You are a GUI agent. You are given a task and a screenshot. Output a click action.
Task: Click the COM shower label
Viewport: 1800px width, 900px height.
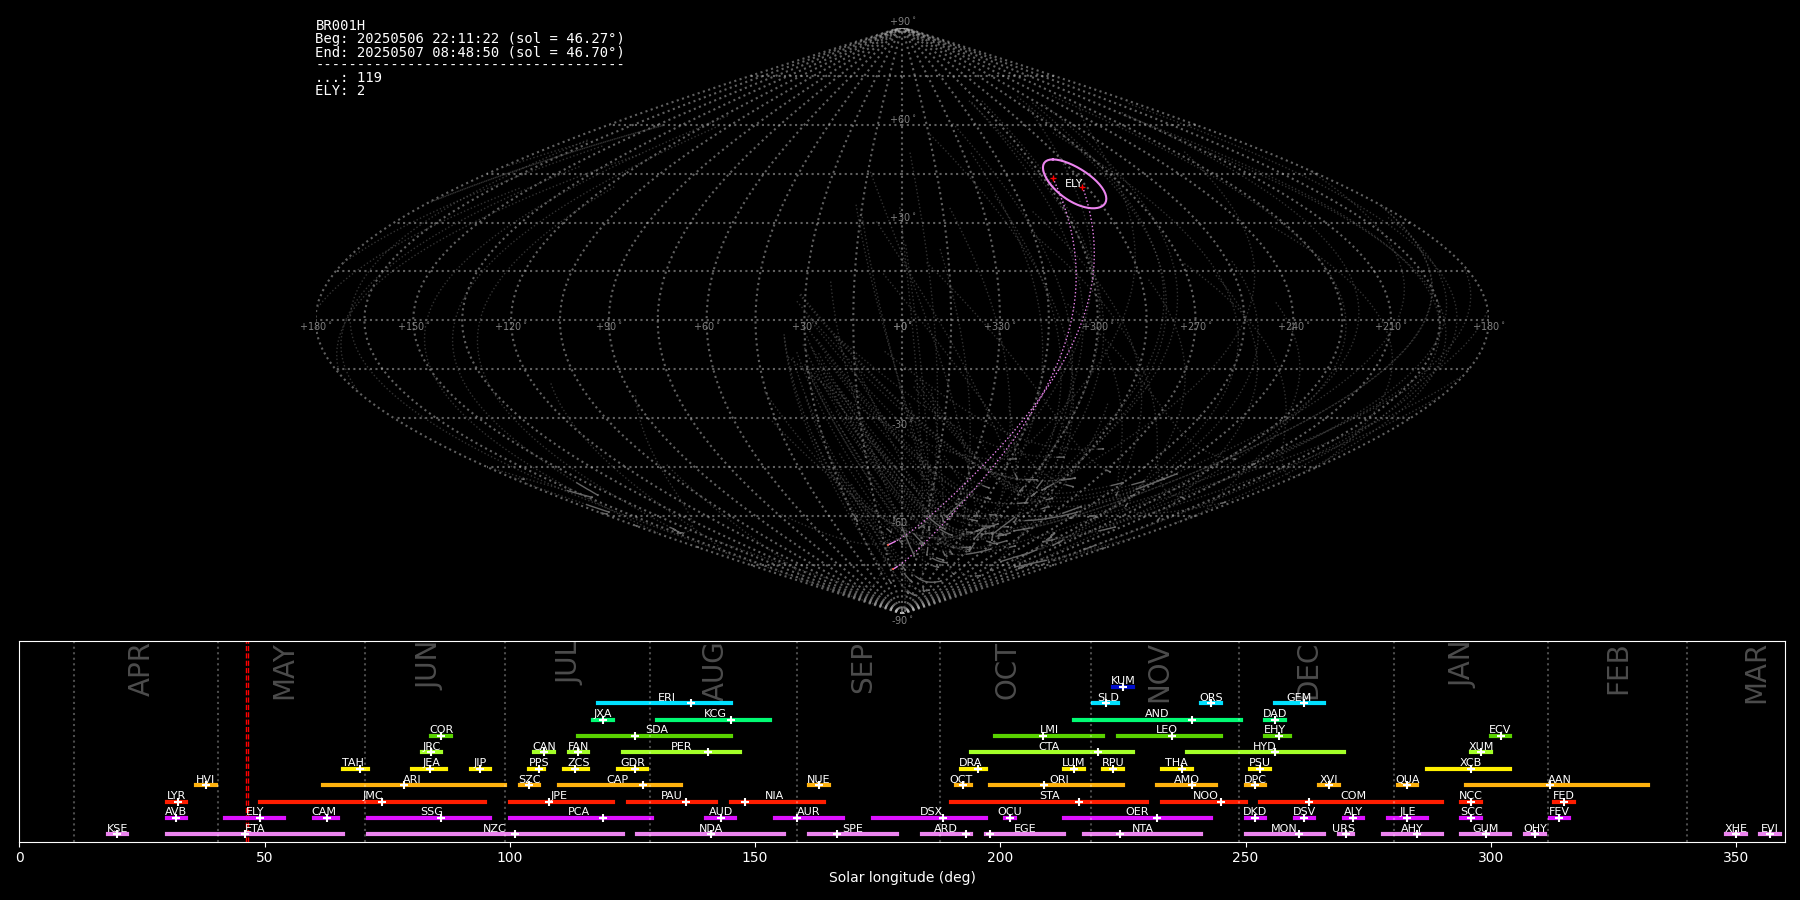(x=1353, y=795)
